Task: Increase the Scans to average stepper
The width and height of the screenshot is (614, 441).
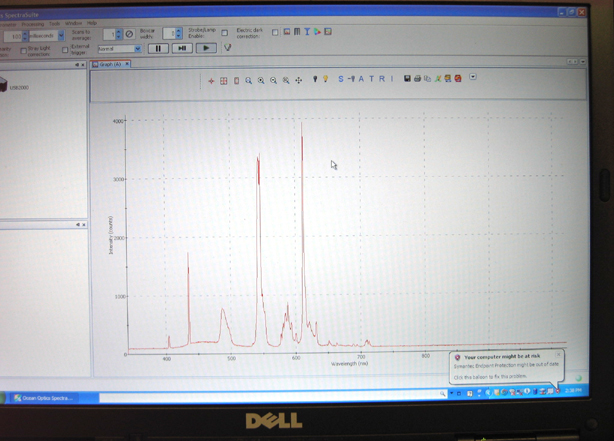Action: [x=119, y=32]
